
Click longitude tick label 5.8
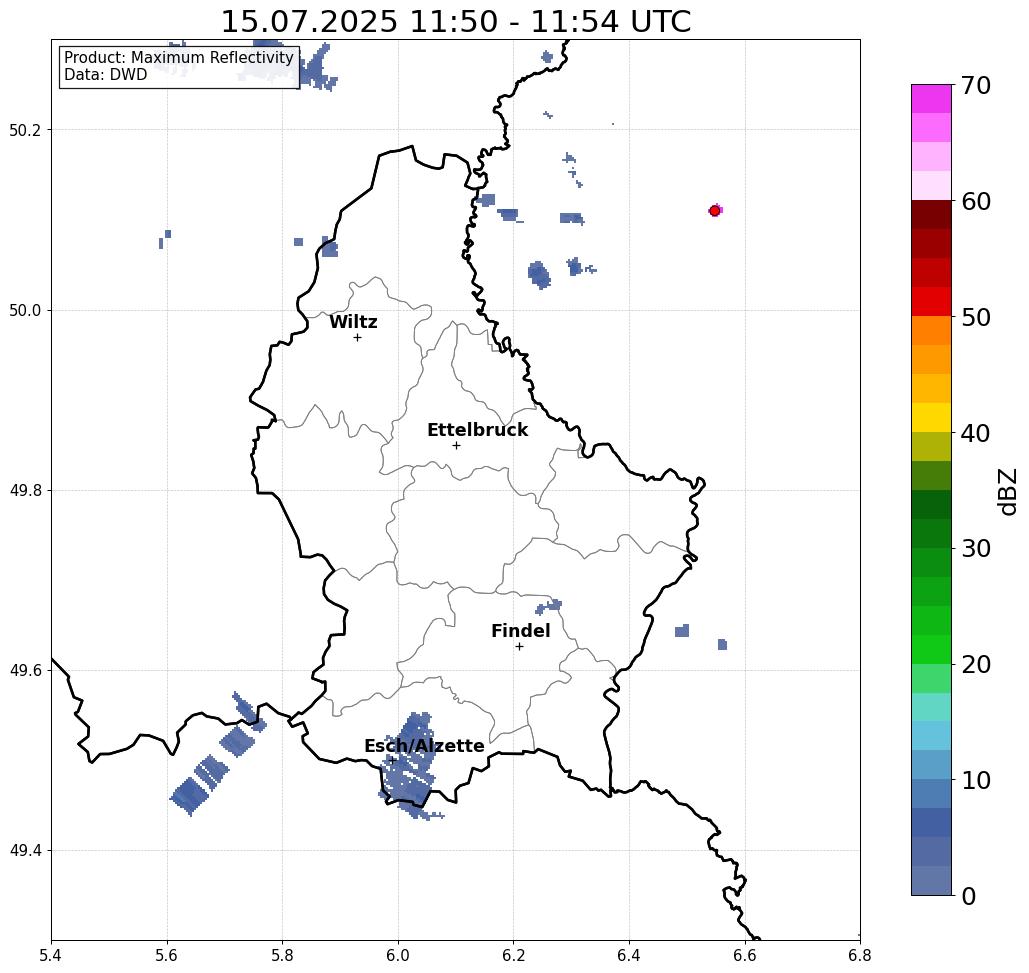click(x=282, y=955)
